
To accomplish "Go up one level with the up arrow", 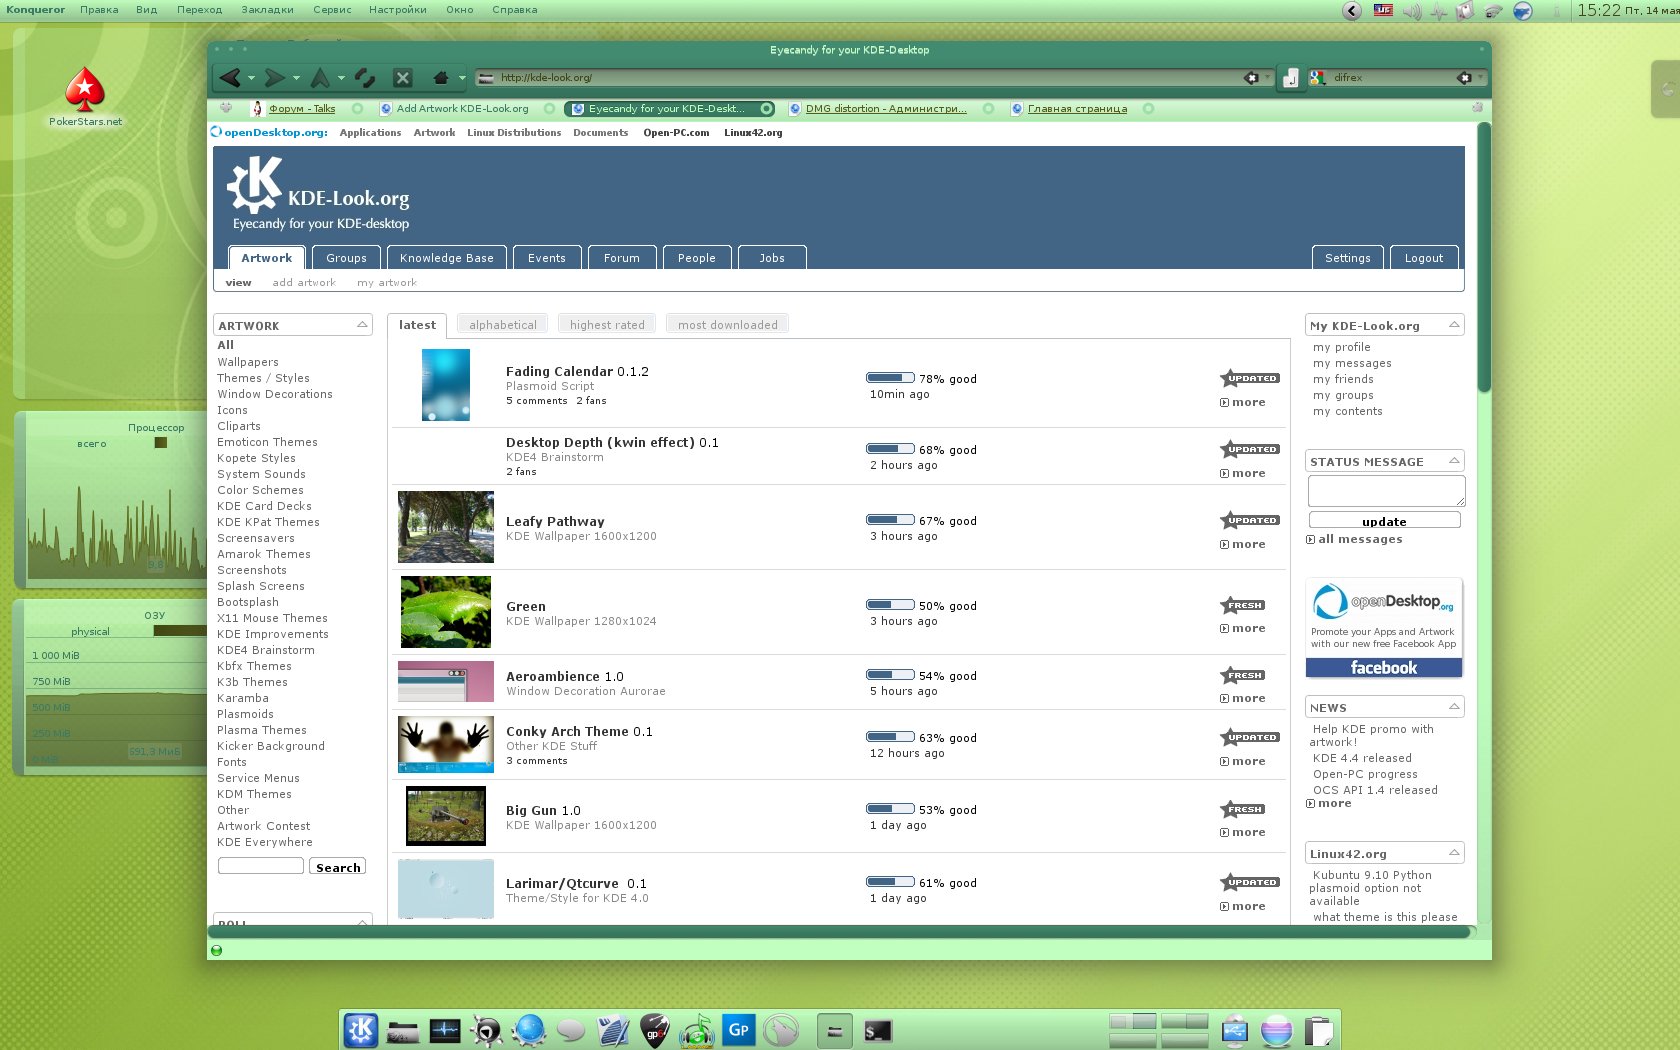I will (320, 77).
